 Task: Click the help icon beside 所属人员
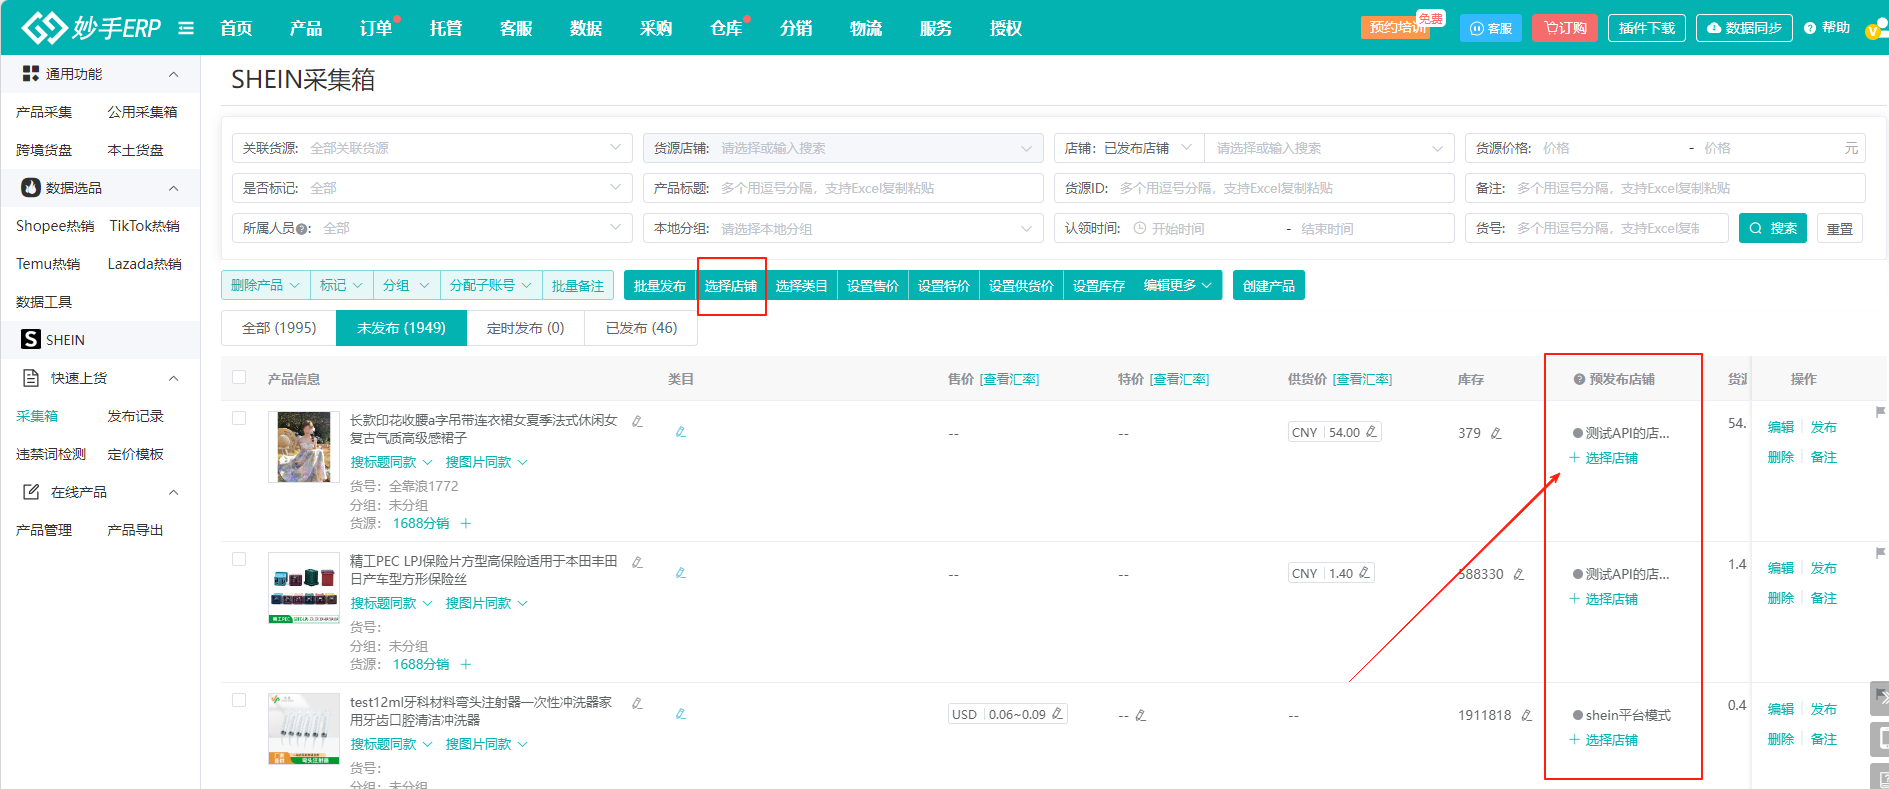coord(302,229)
